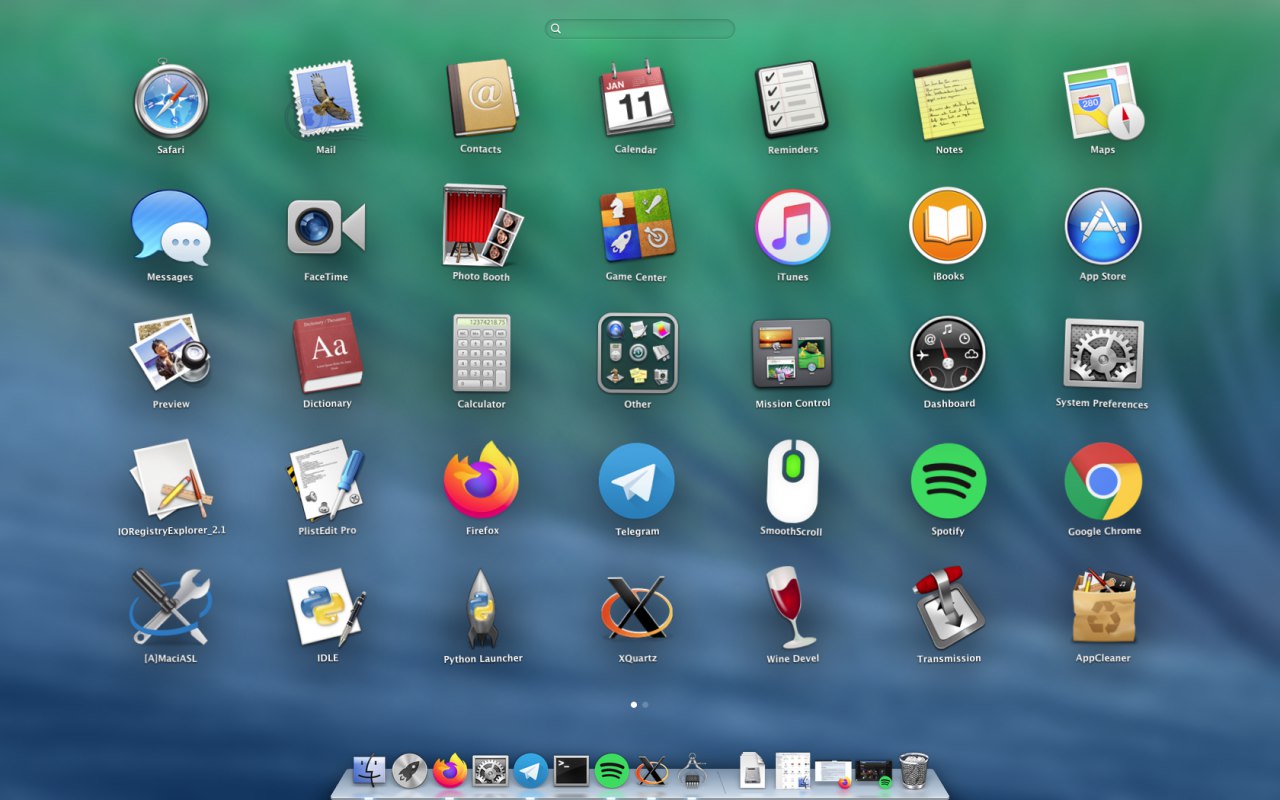Launch Google Chrome
The image size is (1280, 800).
point(1103,481)
